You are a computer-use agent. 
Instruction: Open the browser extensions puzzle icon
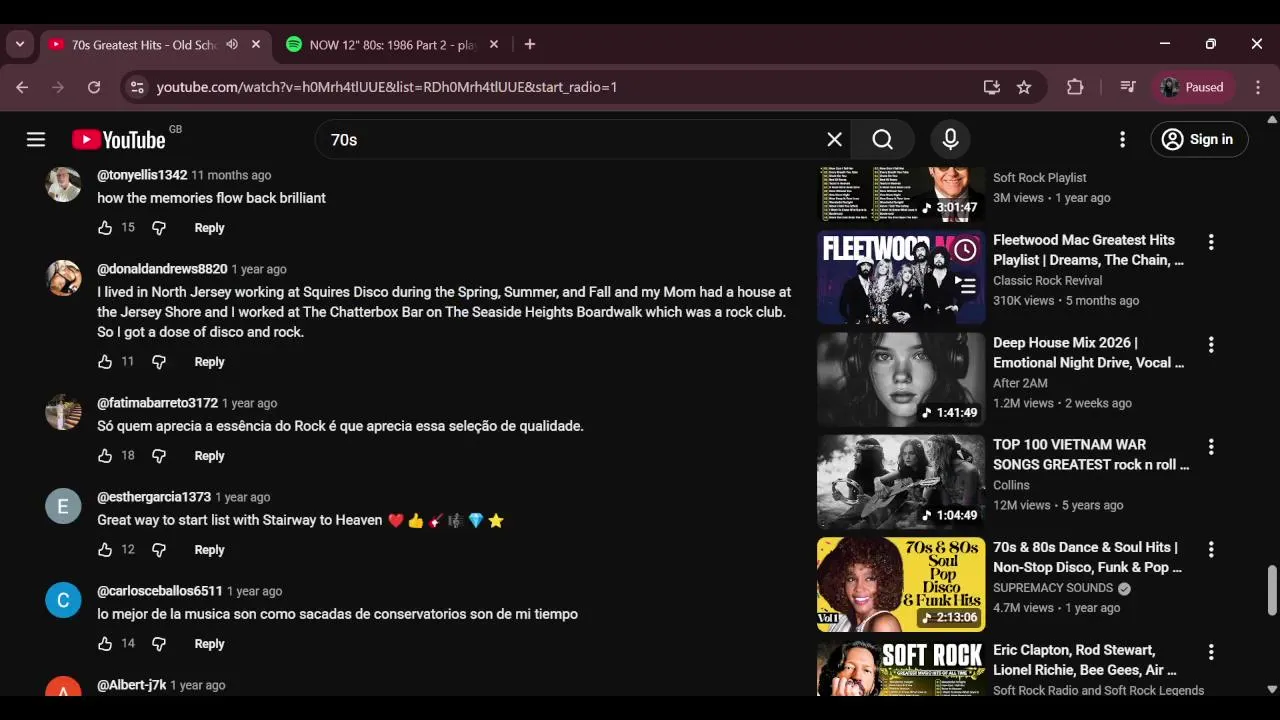[1075, 88]
